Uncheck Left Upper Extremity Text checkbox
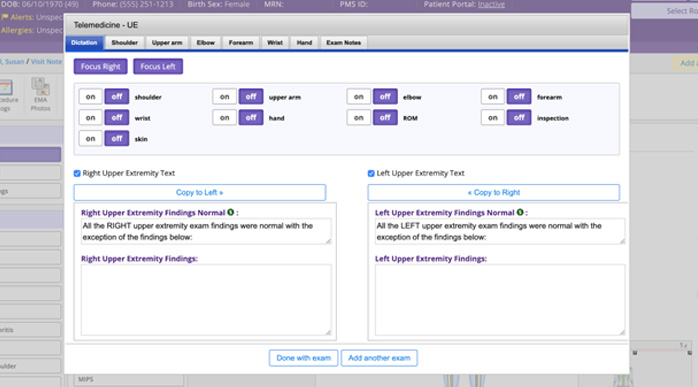Viewport: 698px width, 387px height. click(371, 173)
